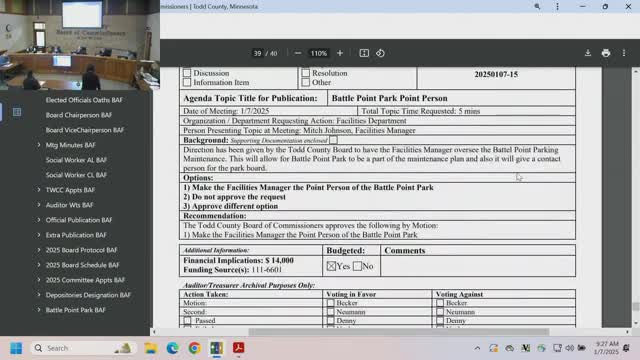Jump to Battle Point Park BAF bookmark
Viewport: 640px width, 360px height.
[x=76, y=310]
